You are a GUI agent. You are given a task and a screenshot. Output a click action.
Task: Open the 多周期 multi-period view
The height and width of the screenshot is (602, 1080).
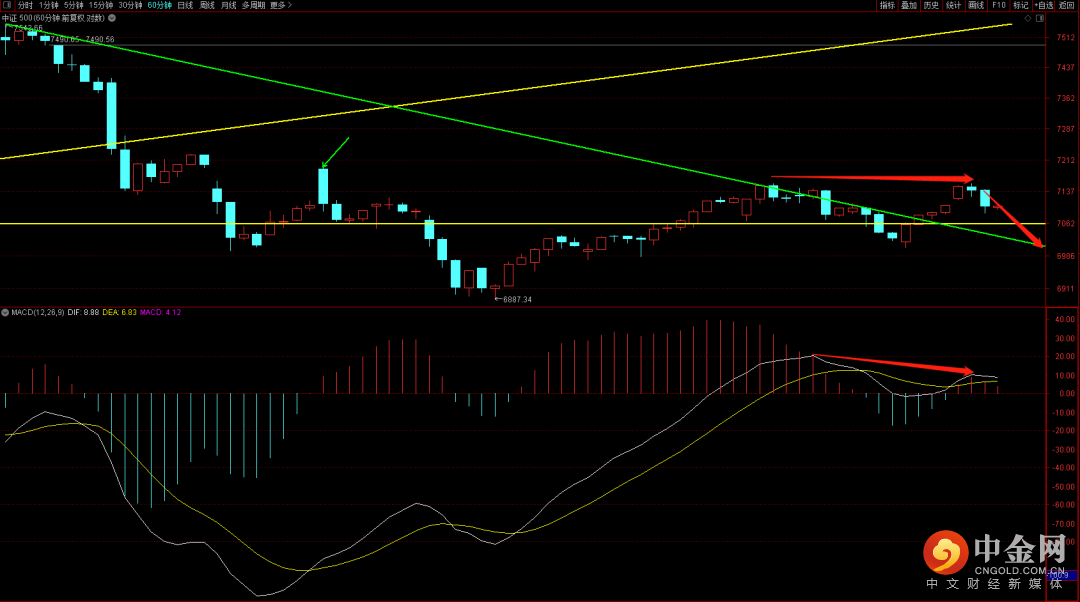(253, 5)
